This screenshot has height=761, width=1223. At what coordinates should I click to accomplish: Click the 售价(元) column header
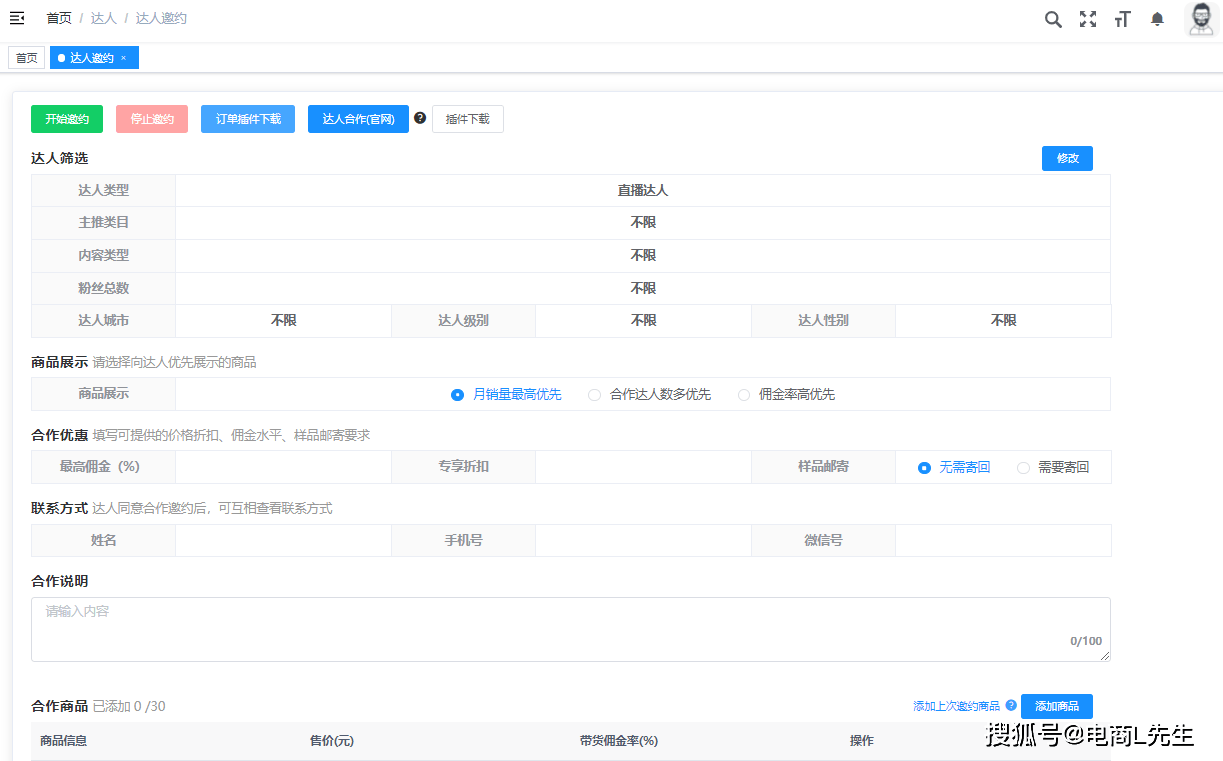[x=332, y=741]
